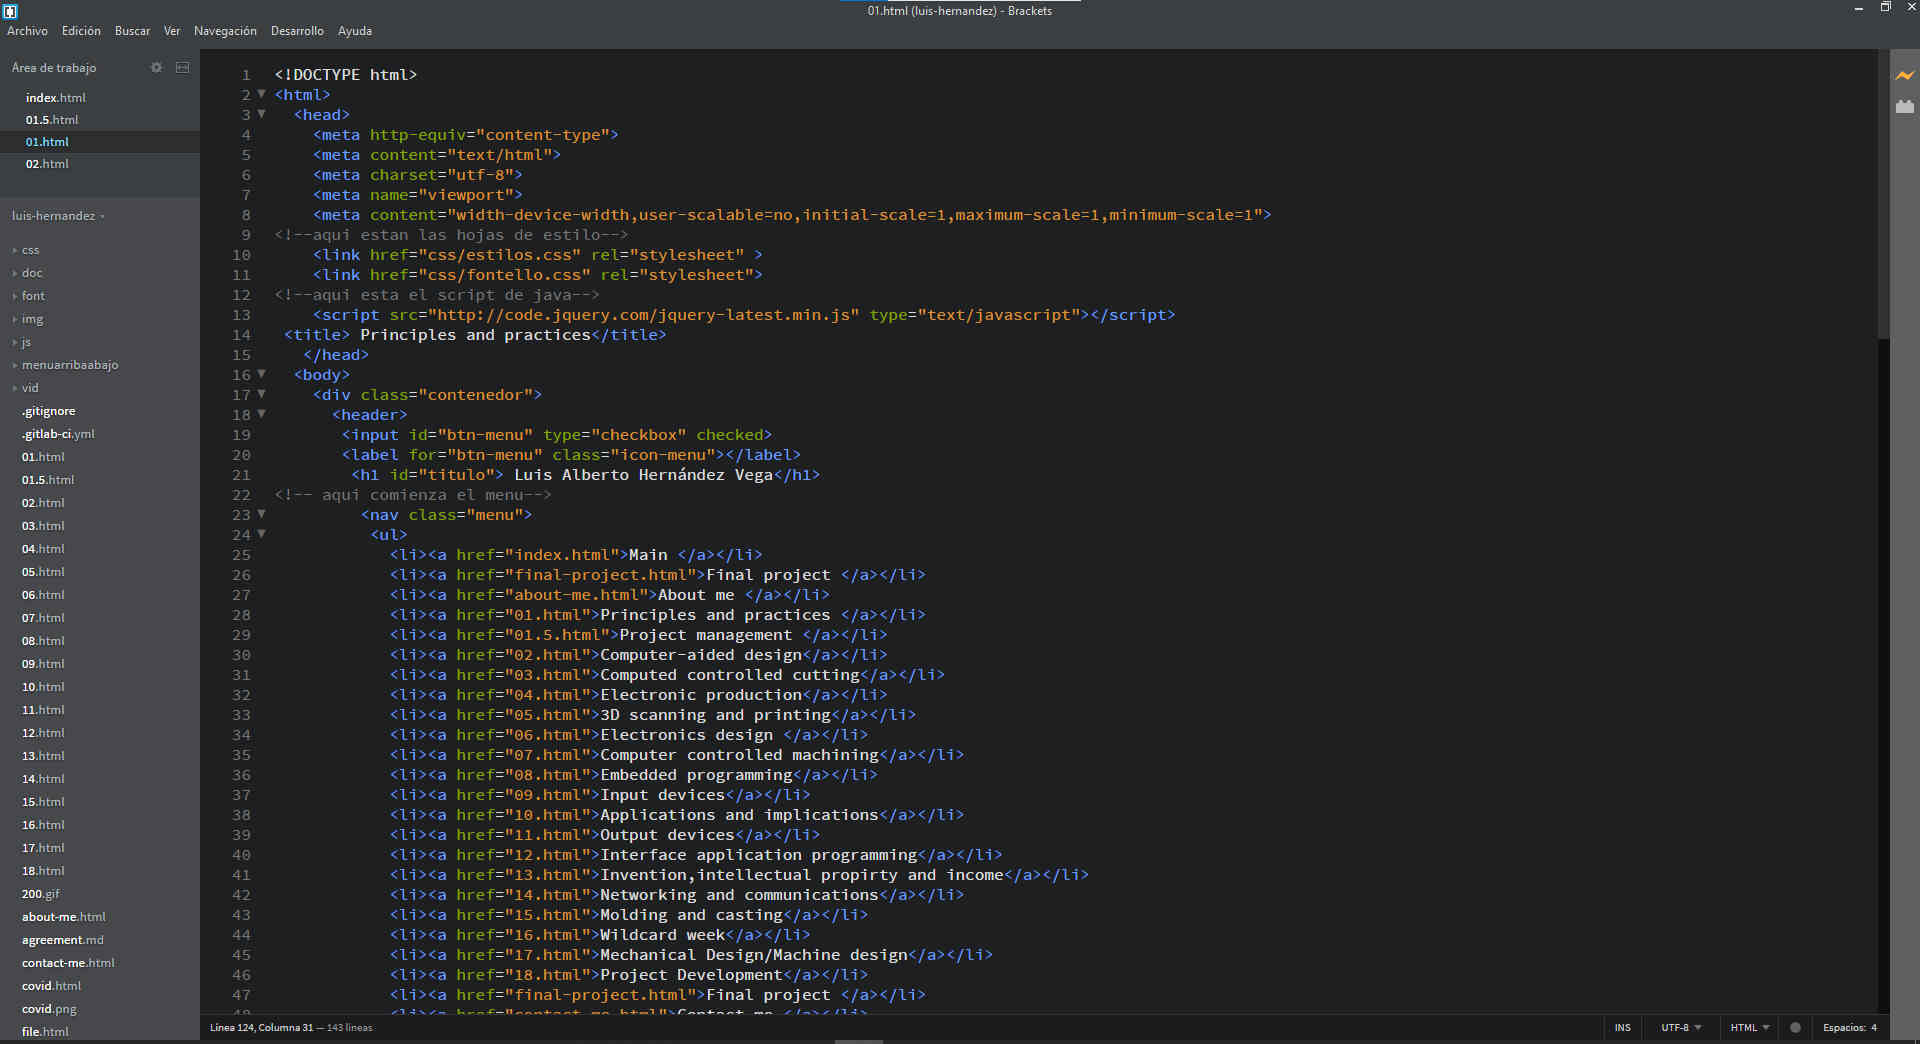The width and height of the screenshot is (1920, 1044).
Task: Open the Buscar menu
Action: click(x=132, y=31)
